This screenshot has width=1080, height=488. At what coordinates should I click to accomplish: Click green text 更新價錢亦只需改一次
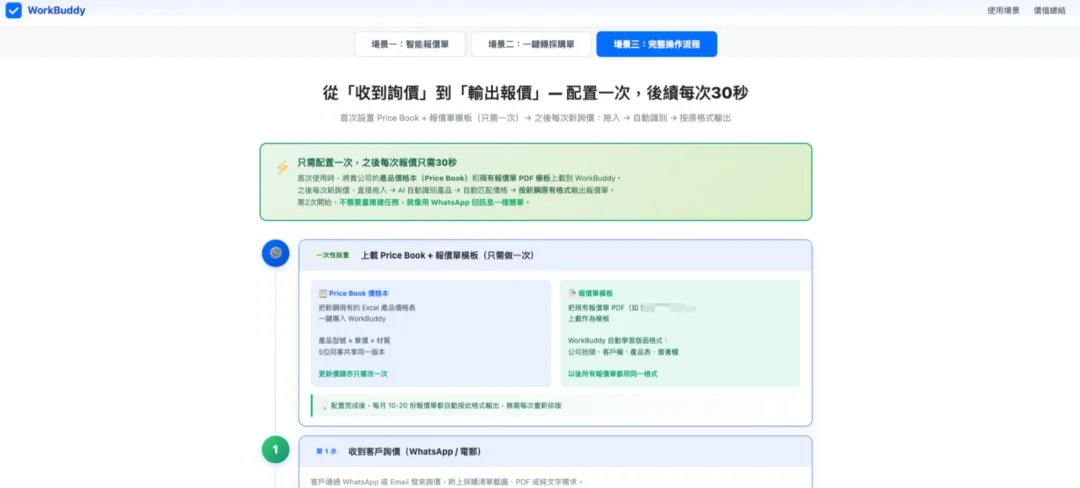point(353,374)
